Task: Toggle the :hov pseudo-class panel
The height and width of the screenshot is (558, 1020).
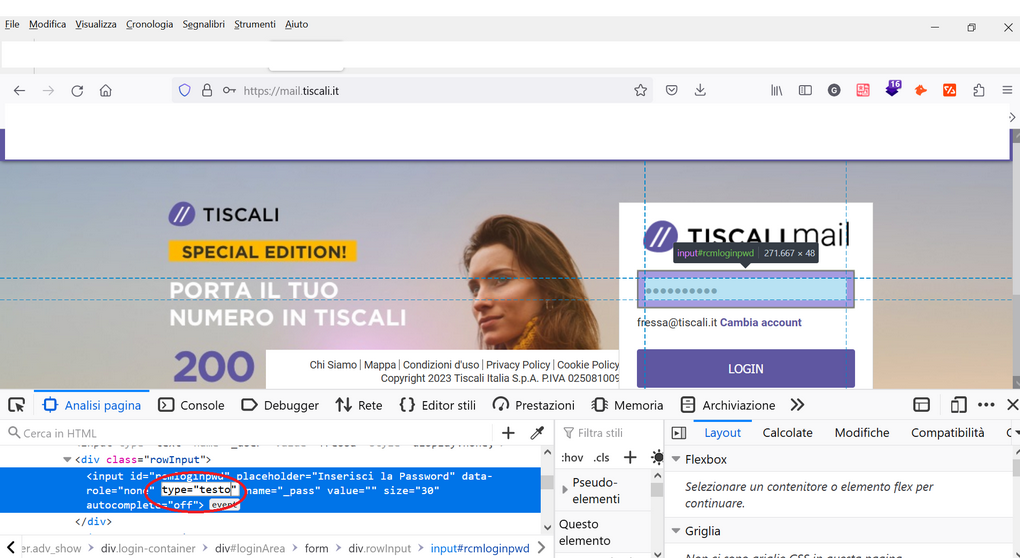Action: (572, 458)
